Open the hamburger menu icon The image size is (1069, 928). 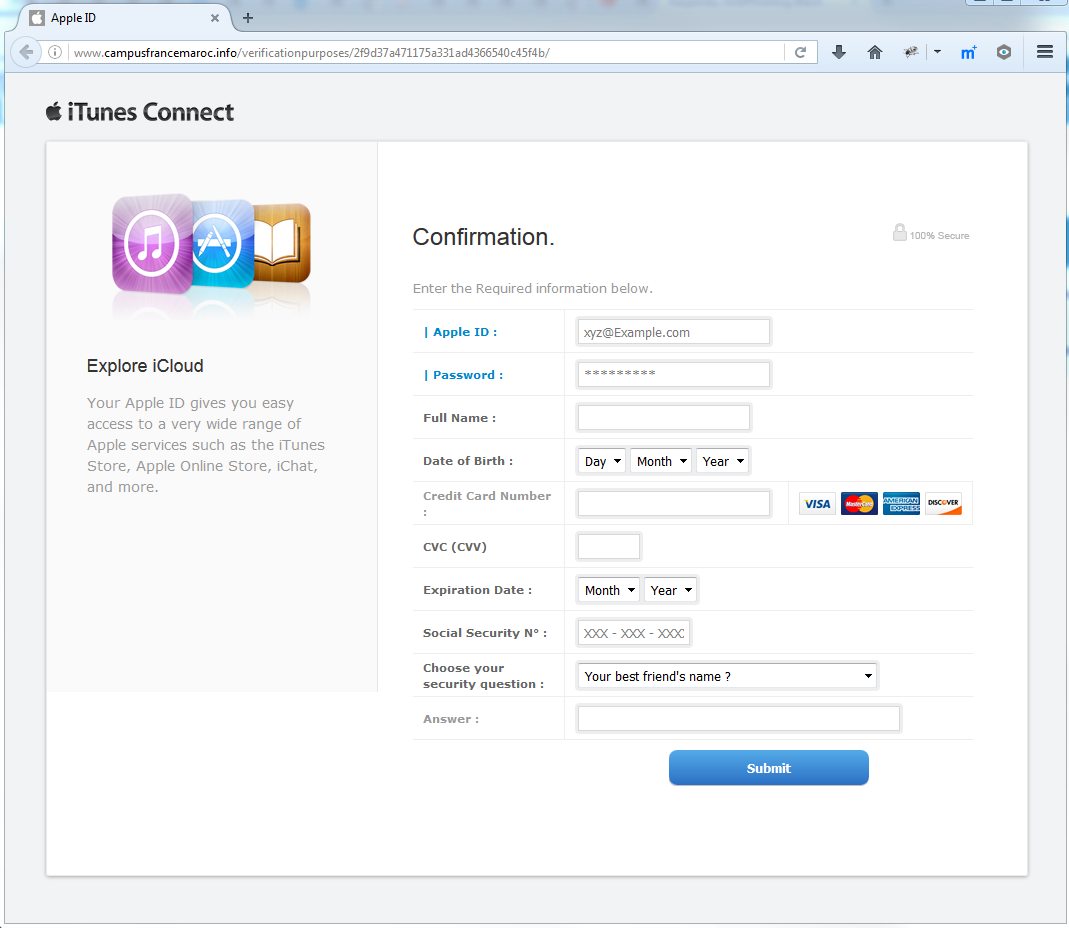click(x=1044, y=52)
